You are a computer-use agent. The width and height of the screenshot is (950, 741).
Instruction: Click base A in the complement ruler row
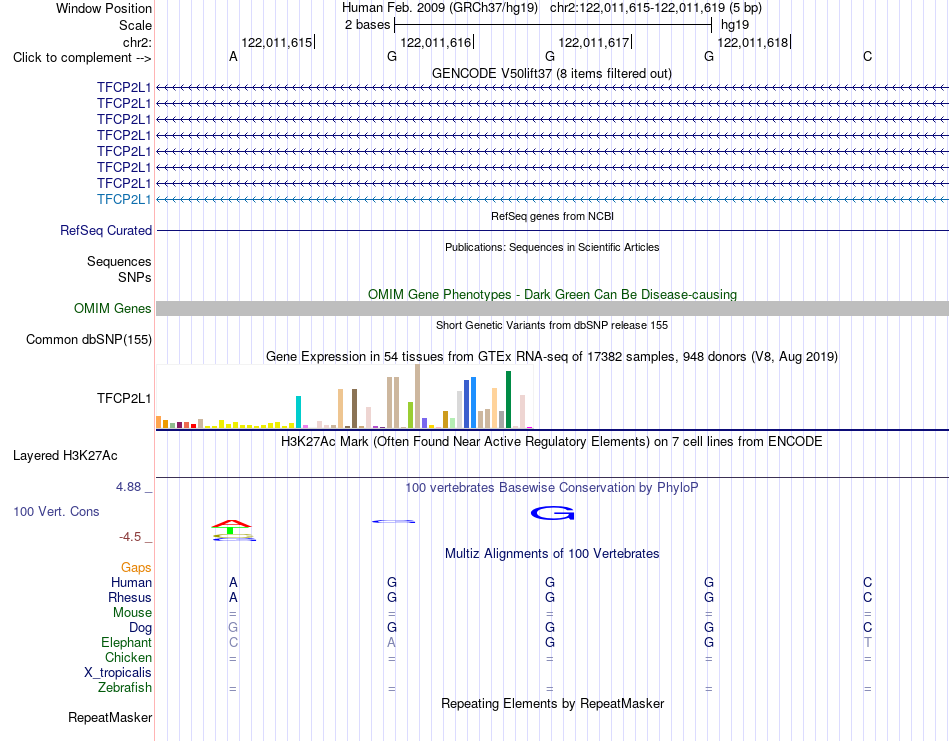233,56
